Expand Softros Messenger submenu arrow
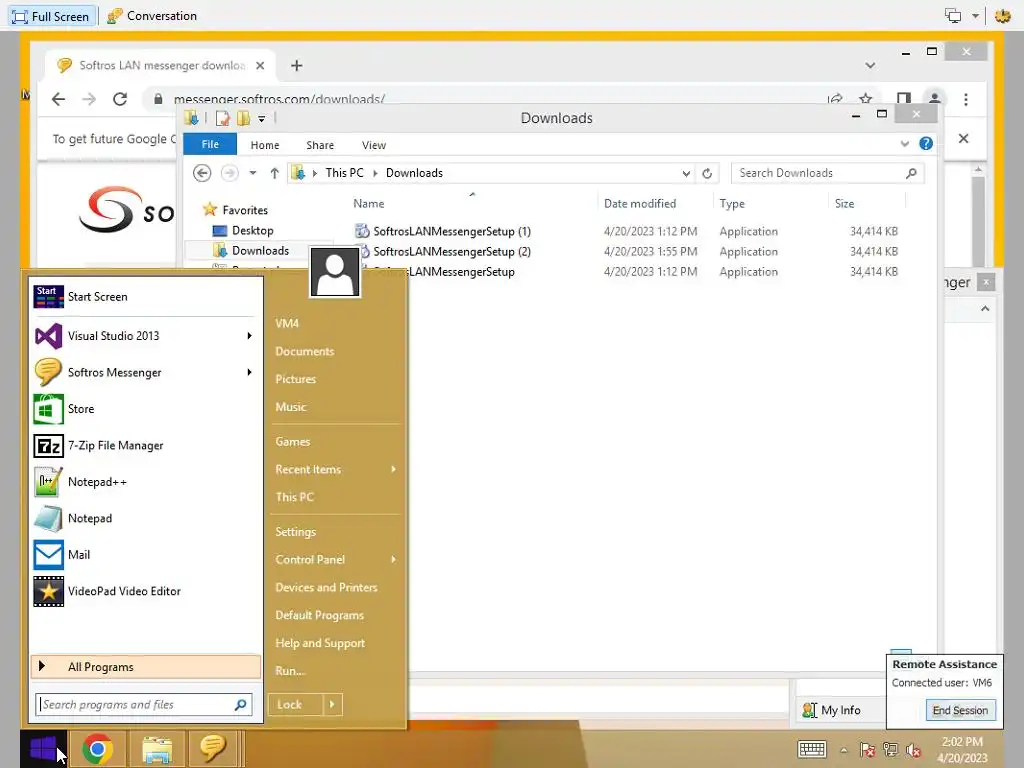This screenshot has height=768, width=1024. (249, 372)
